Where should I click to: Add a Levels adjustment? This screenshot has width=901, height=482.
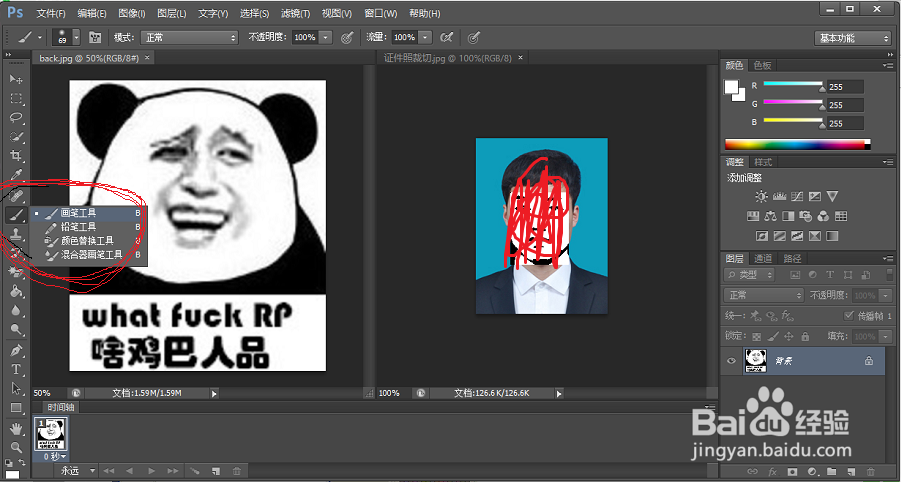point(779,196)
